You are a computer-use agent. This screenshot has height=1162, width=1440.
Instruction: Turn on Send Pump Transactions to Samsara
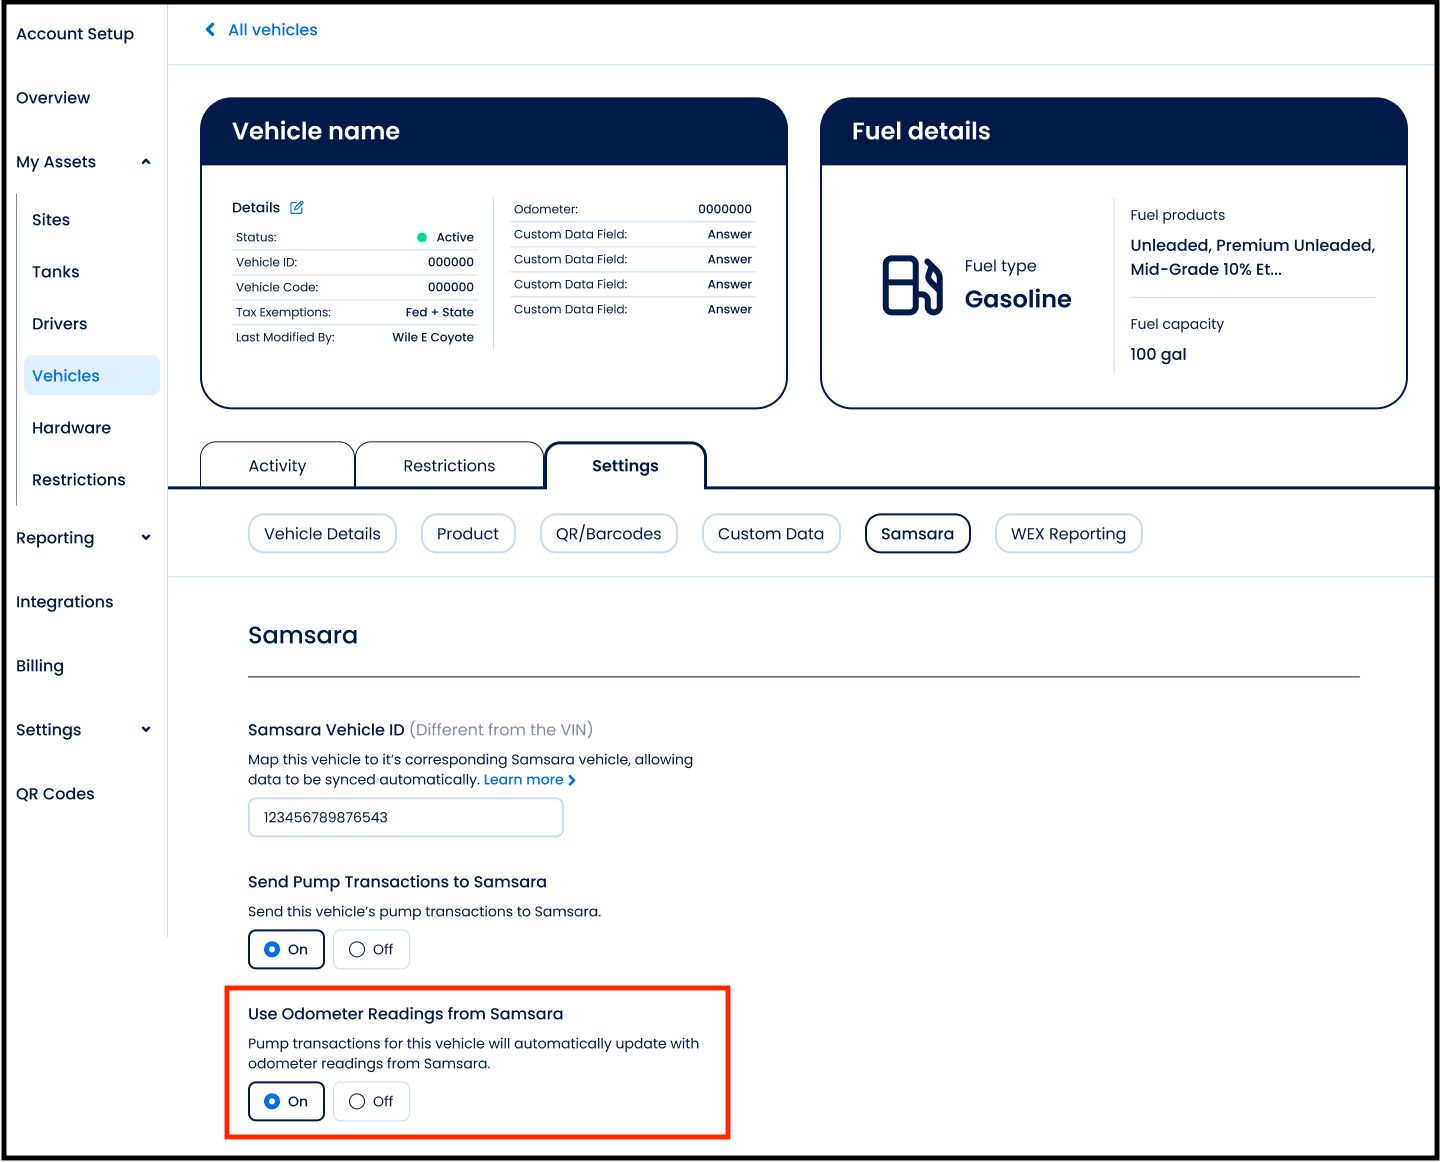[286, 949]
